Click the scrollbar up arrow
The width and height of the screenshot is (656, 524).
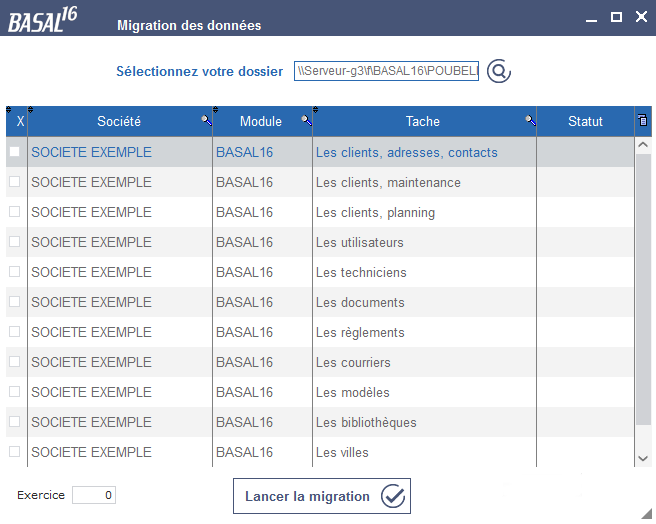coord(643,145)
